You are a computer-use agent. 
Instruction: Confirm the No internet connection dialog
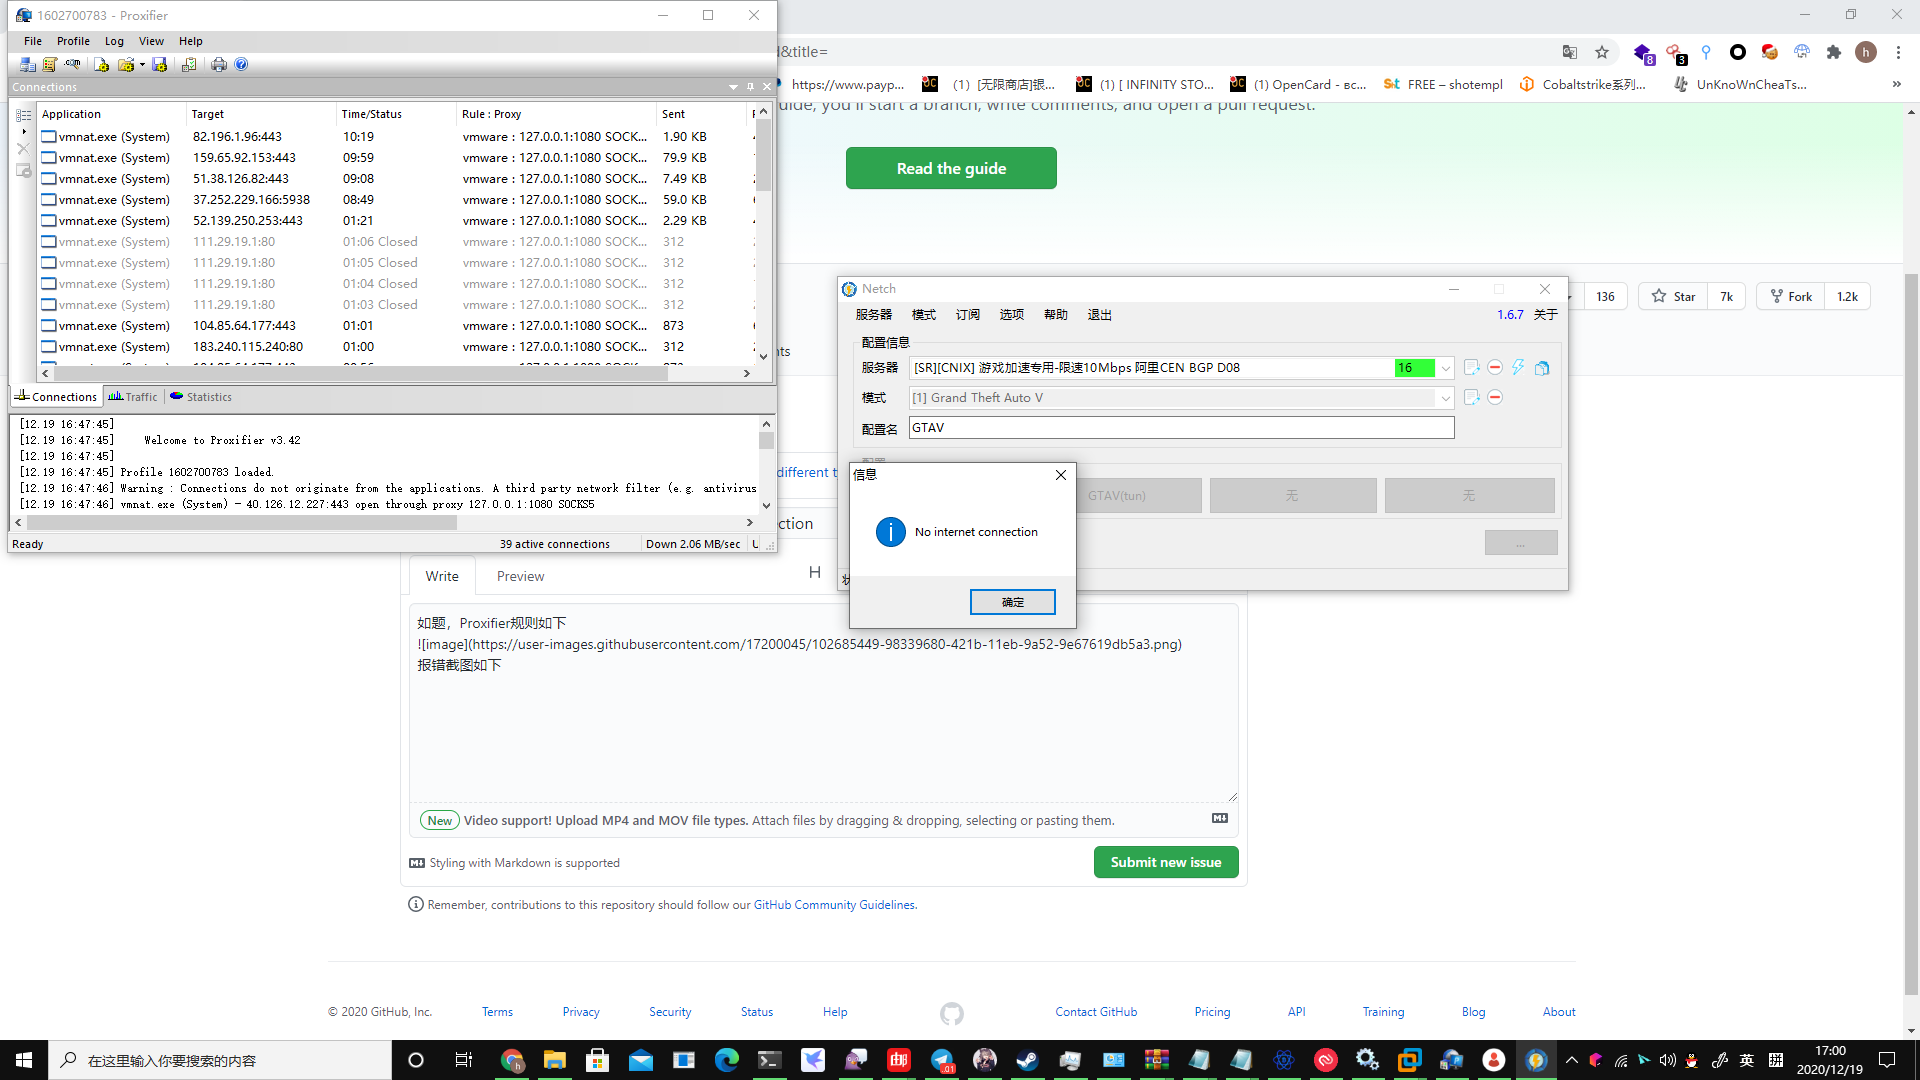(1012, 601)
